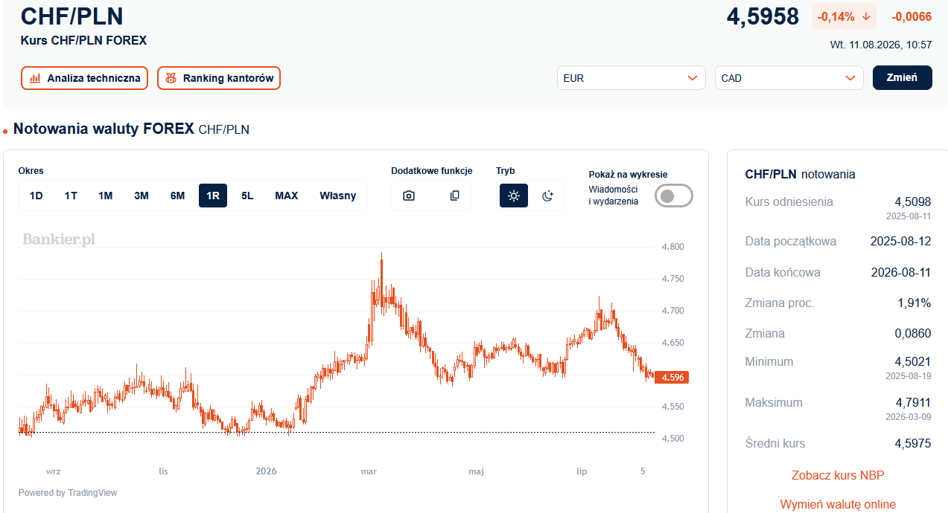The image size is (948, 513).
Task: Toggle news and events on chart
Action: coord(674,196)
